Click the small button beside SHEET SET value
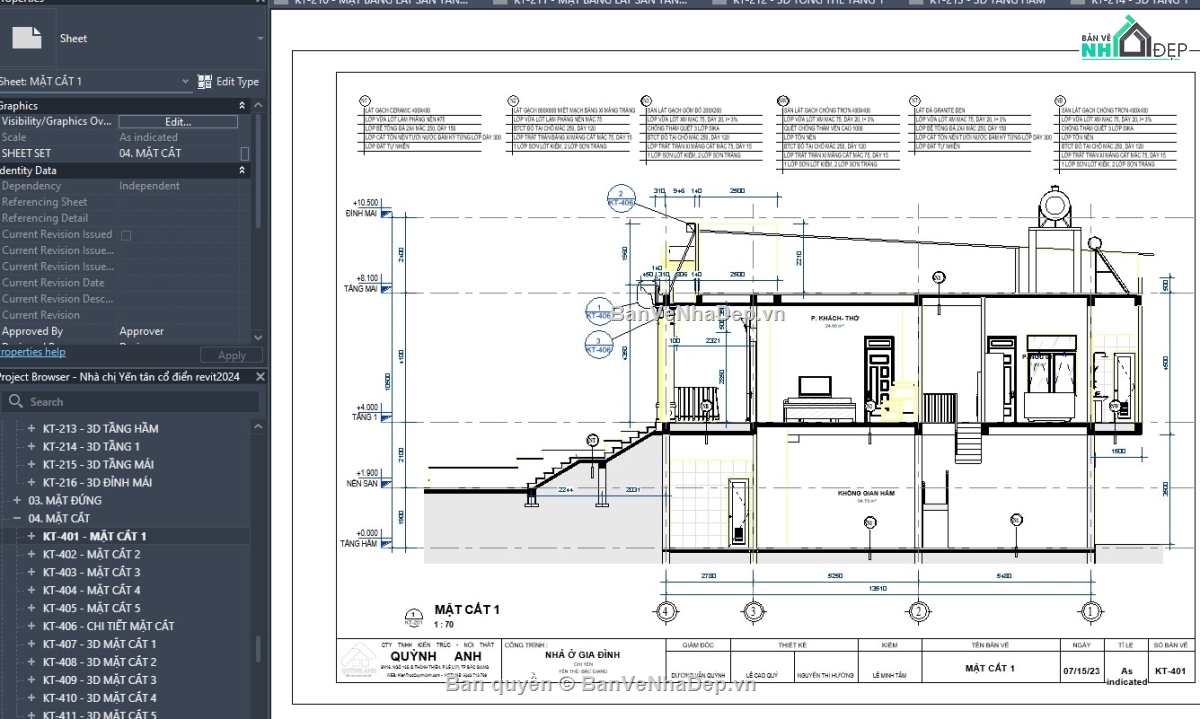1200x719 pixels. [244, 154]
